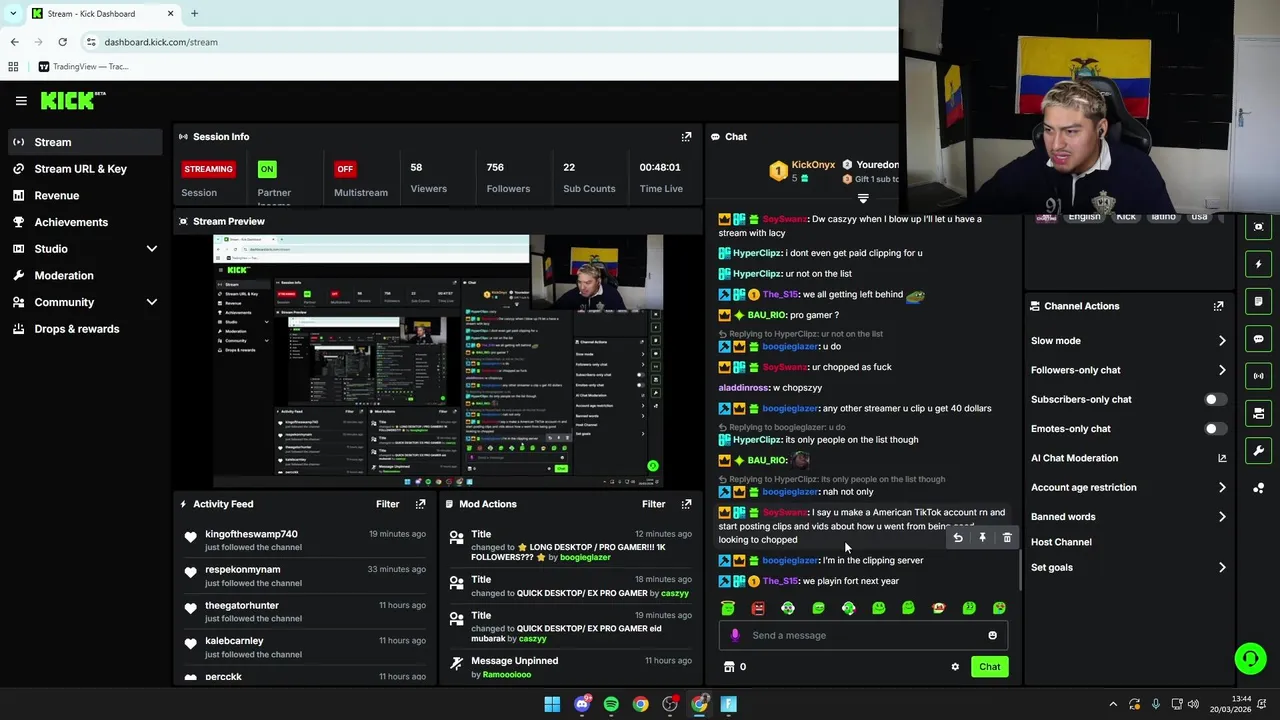Open Banned words settings chevron
Viewport: 1280px width, 720px height.
coord(1222,517)
